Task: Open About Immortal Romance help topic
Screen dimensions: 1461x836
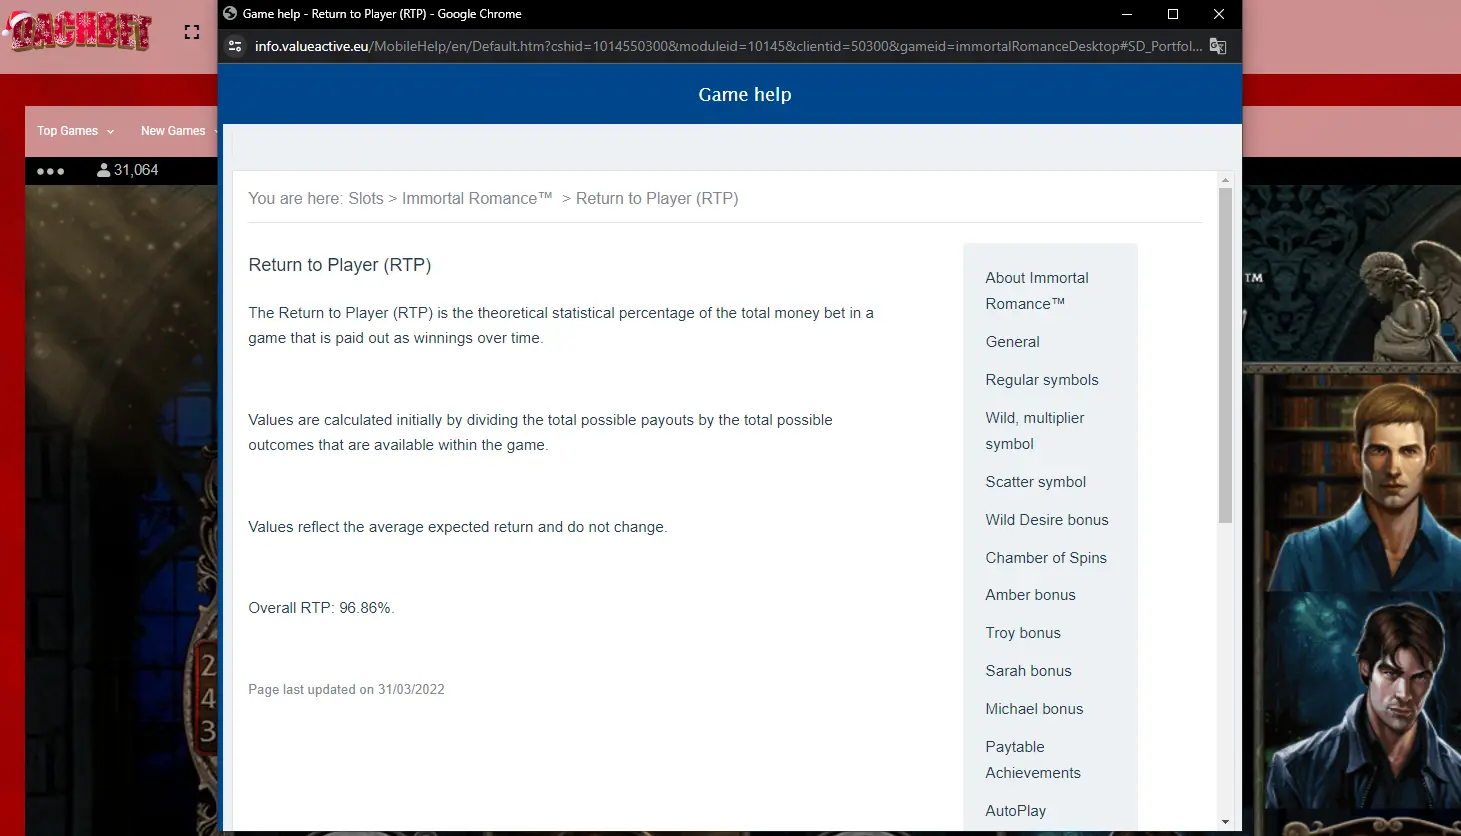Action: tap(1037, 291)
